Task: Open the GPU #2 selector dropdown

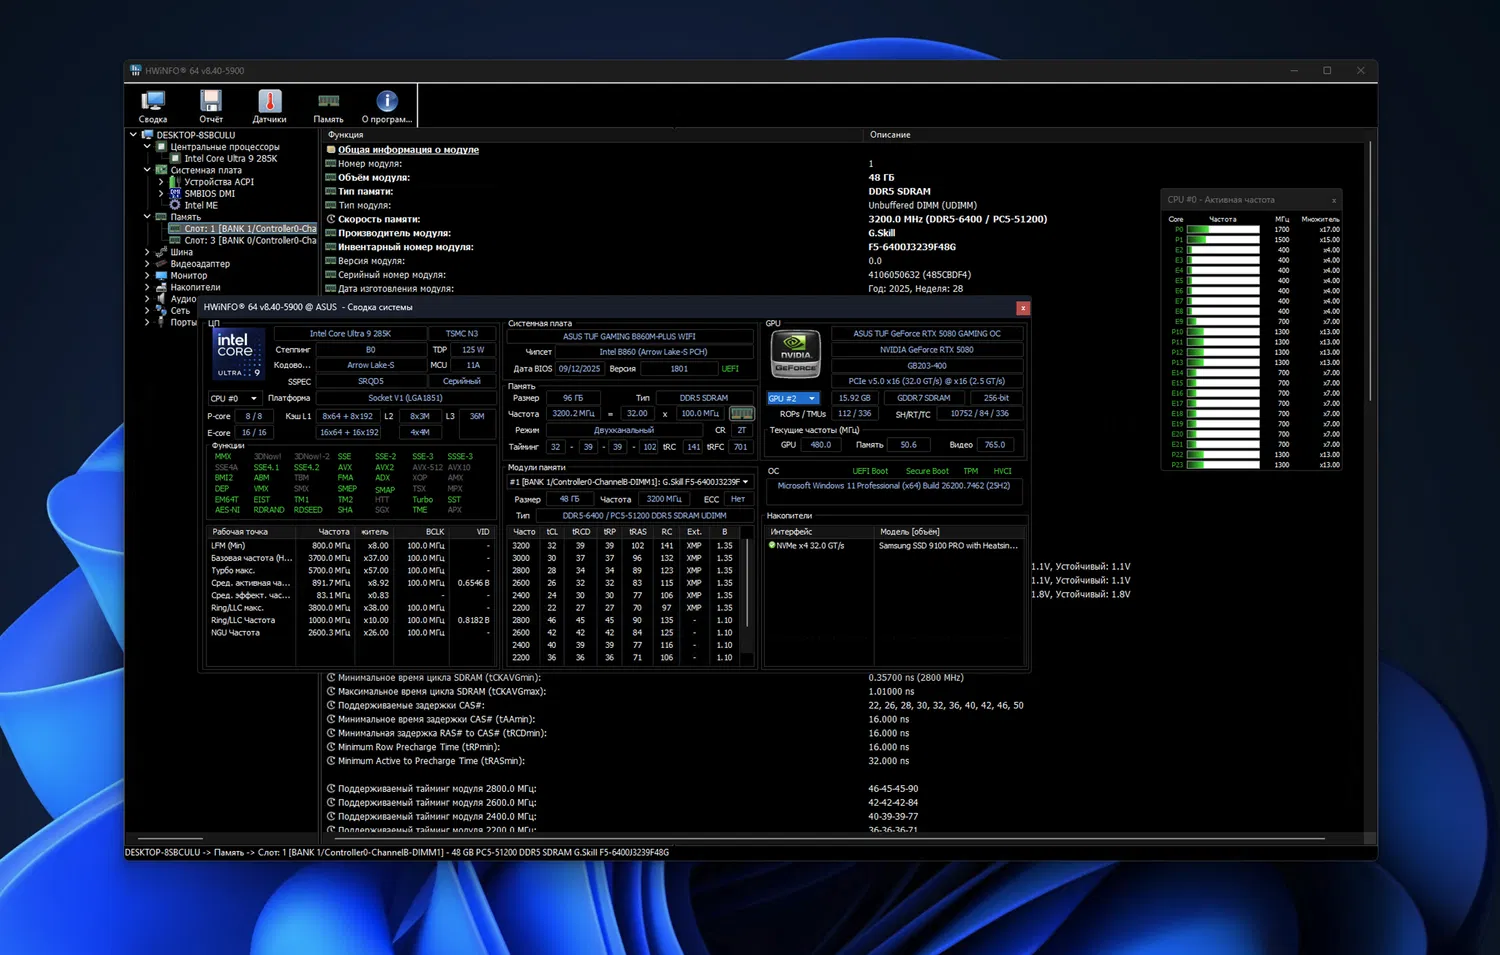Action: [792, 398]
